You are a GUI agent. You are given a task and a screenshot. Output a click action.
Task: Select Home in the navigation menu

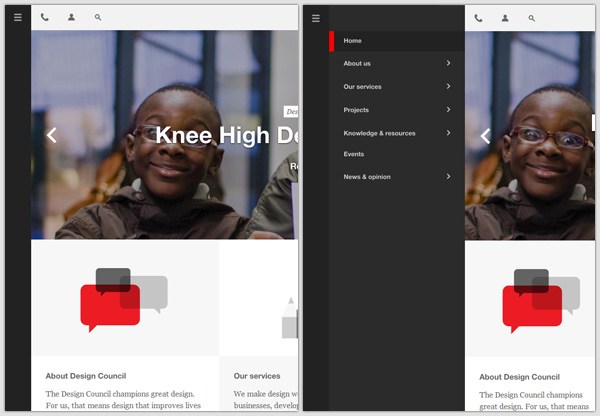(x=397, y=41)
